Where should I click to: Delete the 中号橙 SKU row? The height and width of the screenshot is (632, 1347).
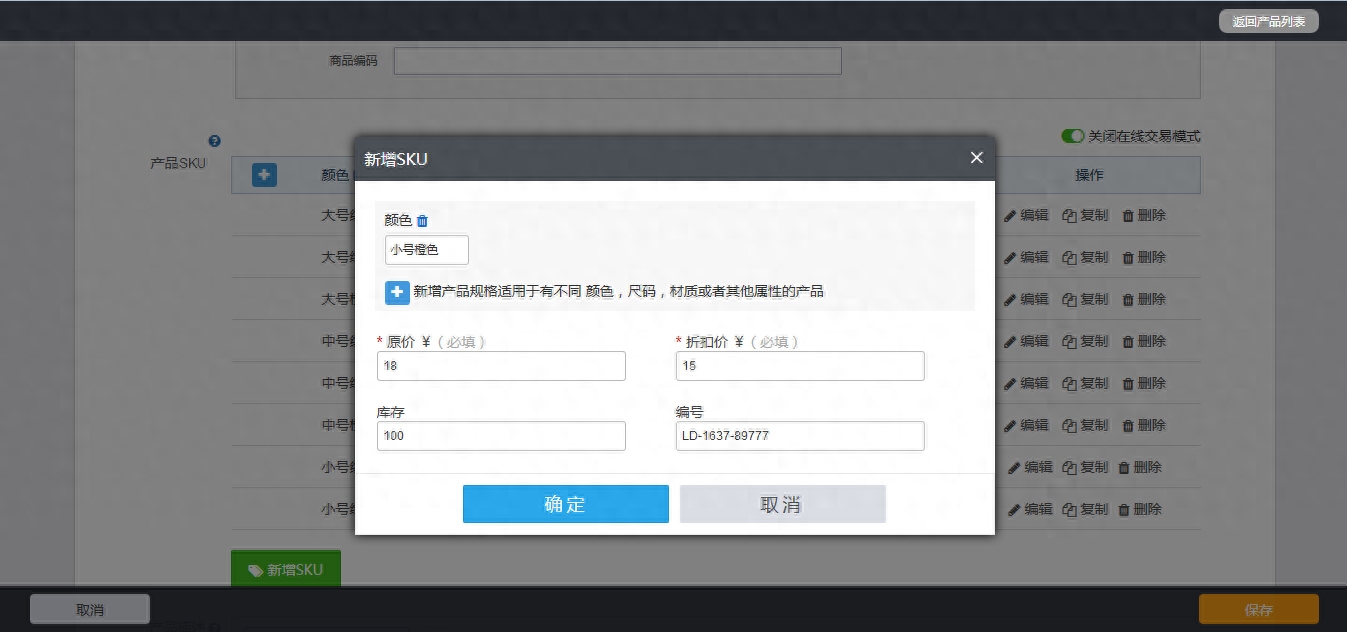coord(1144,425)
